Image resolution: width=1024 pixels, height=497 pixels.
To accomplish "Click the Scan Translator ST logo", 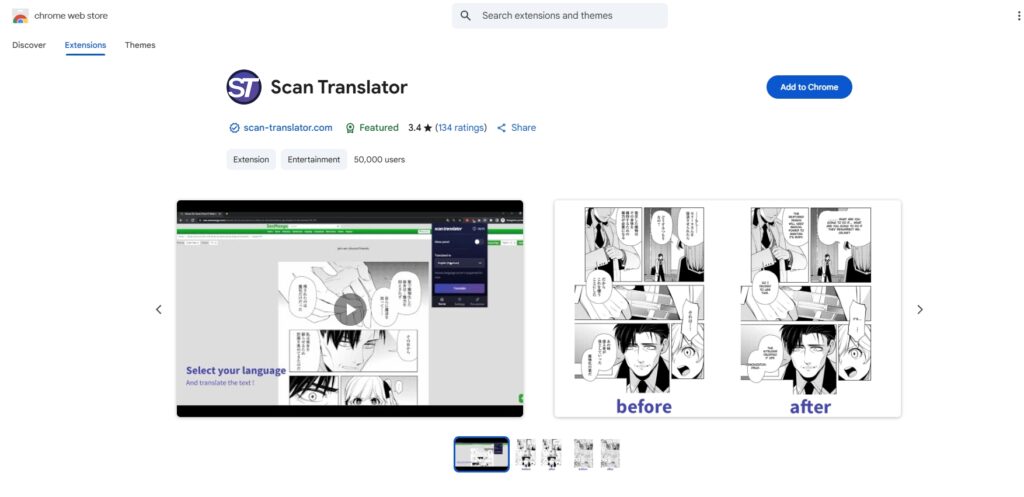I will click(x=244, y=87).
